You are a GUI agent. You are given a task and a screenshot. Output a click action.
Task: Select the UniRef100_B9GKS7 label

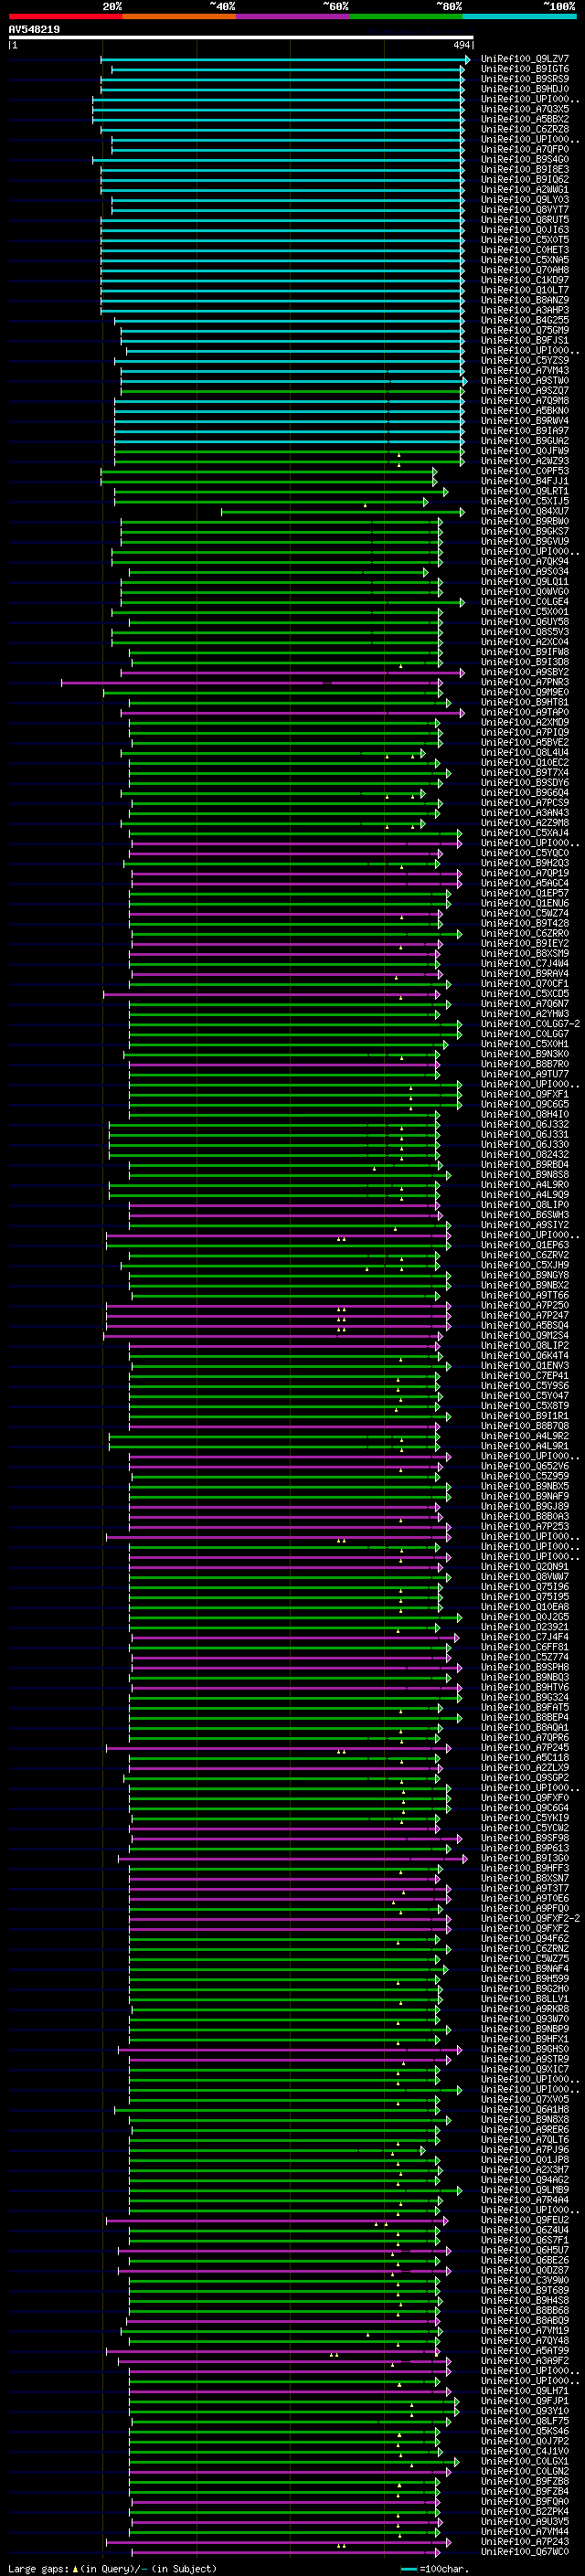pyautogui.click(x=525, y=531)
